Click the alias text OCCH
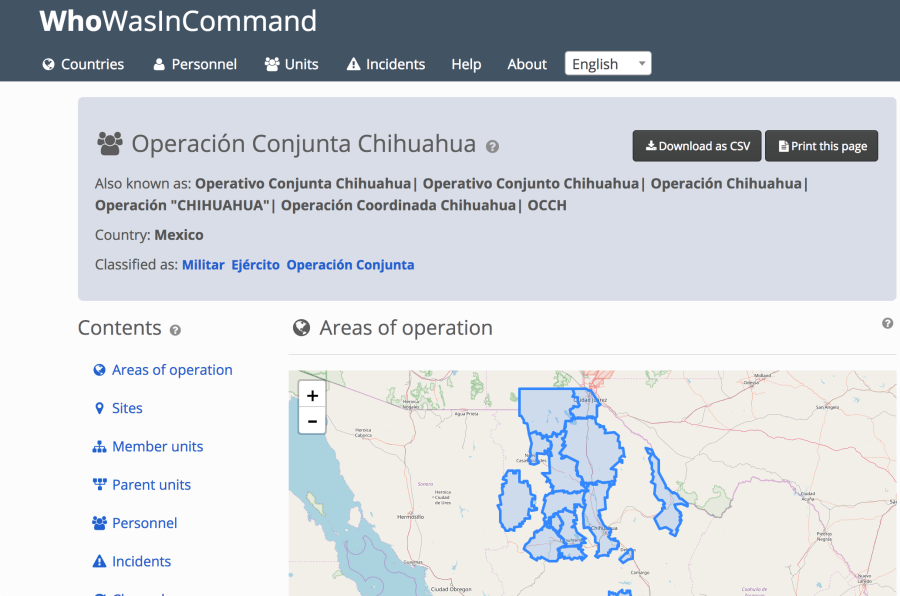Image resolution: width=900 pixels, height=596 pixels. [x=547, y=206]
